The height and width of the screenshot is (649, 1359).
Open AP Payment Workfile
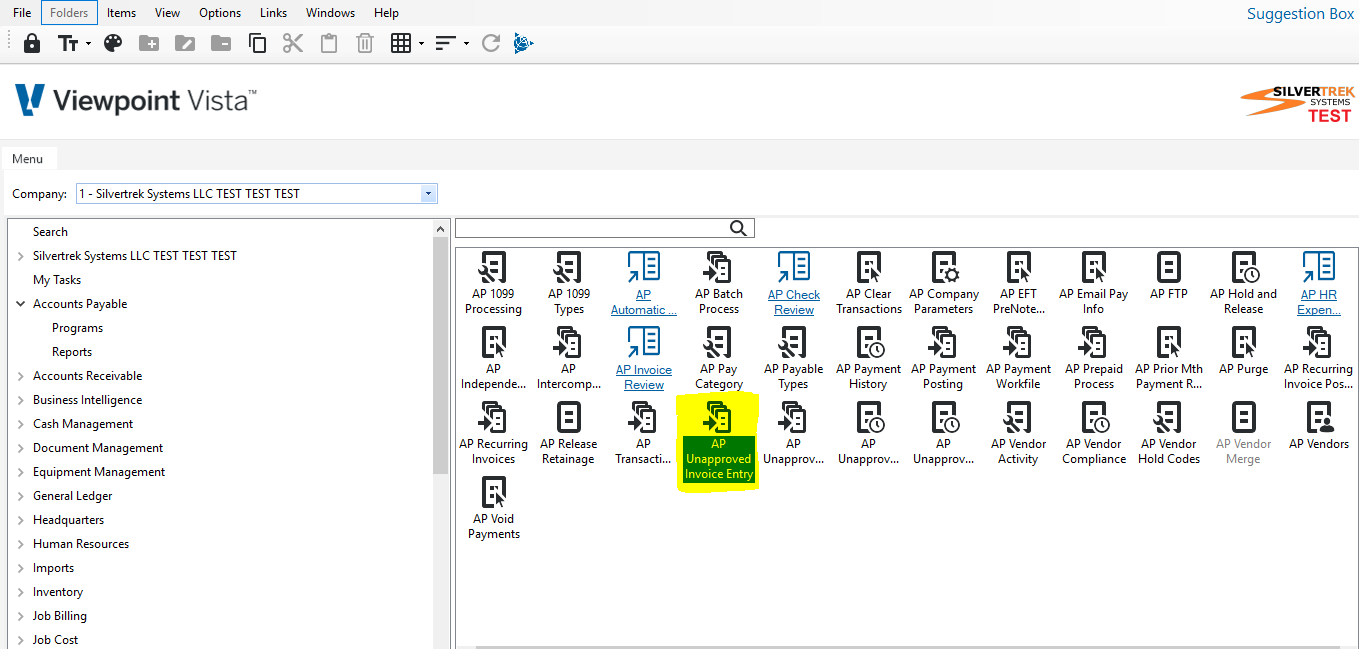pos(1019,358)
